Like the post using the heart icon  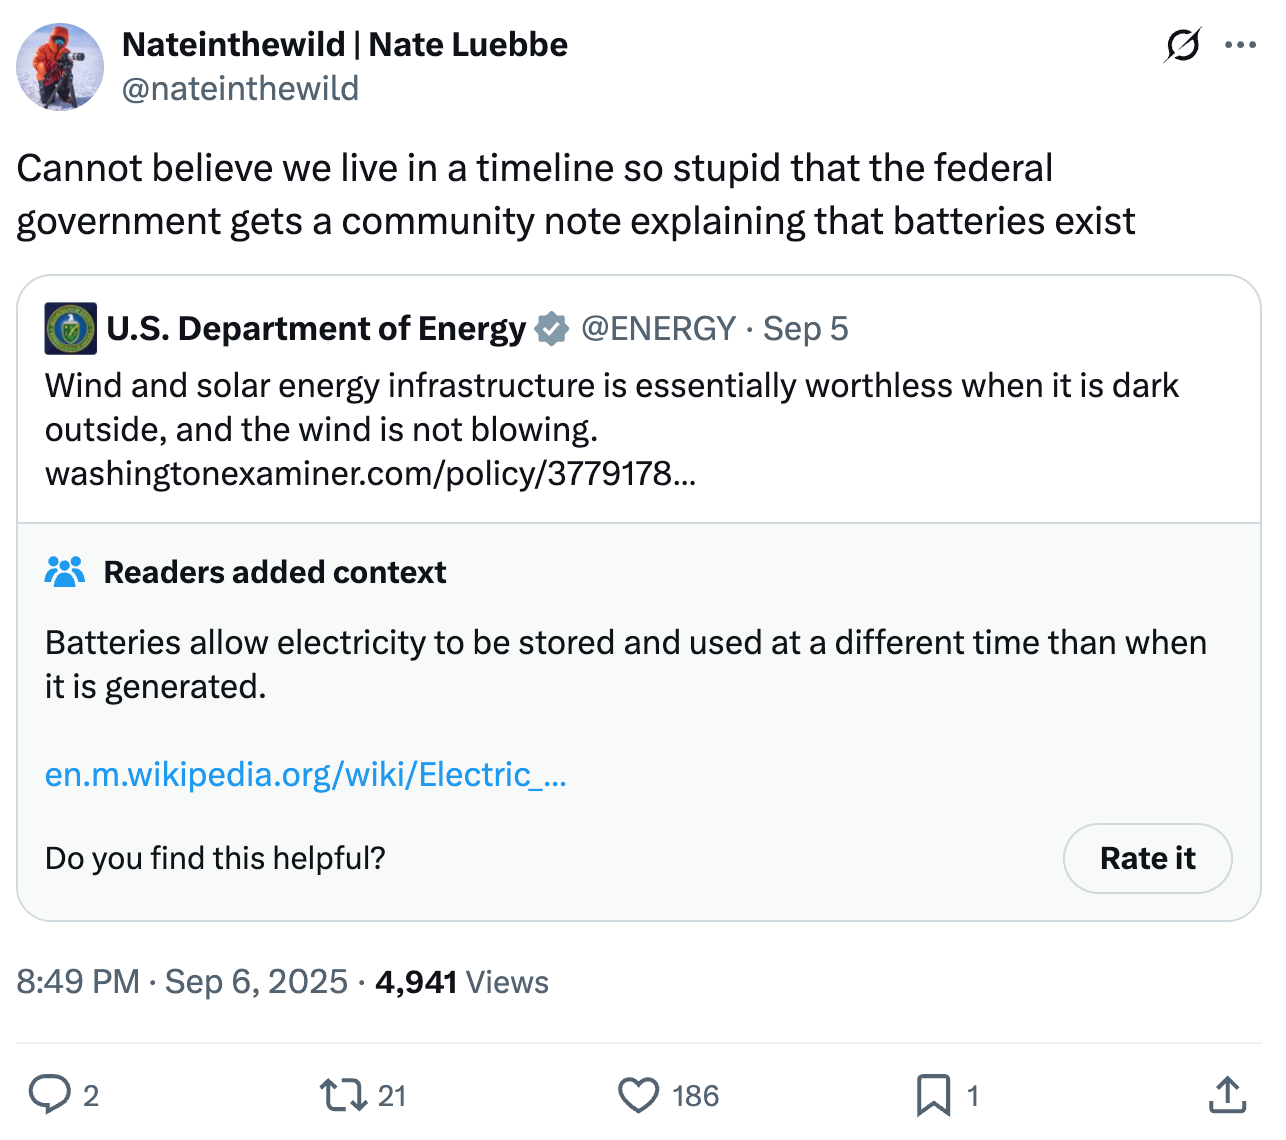[x=638, y=1096]
